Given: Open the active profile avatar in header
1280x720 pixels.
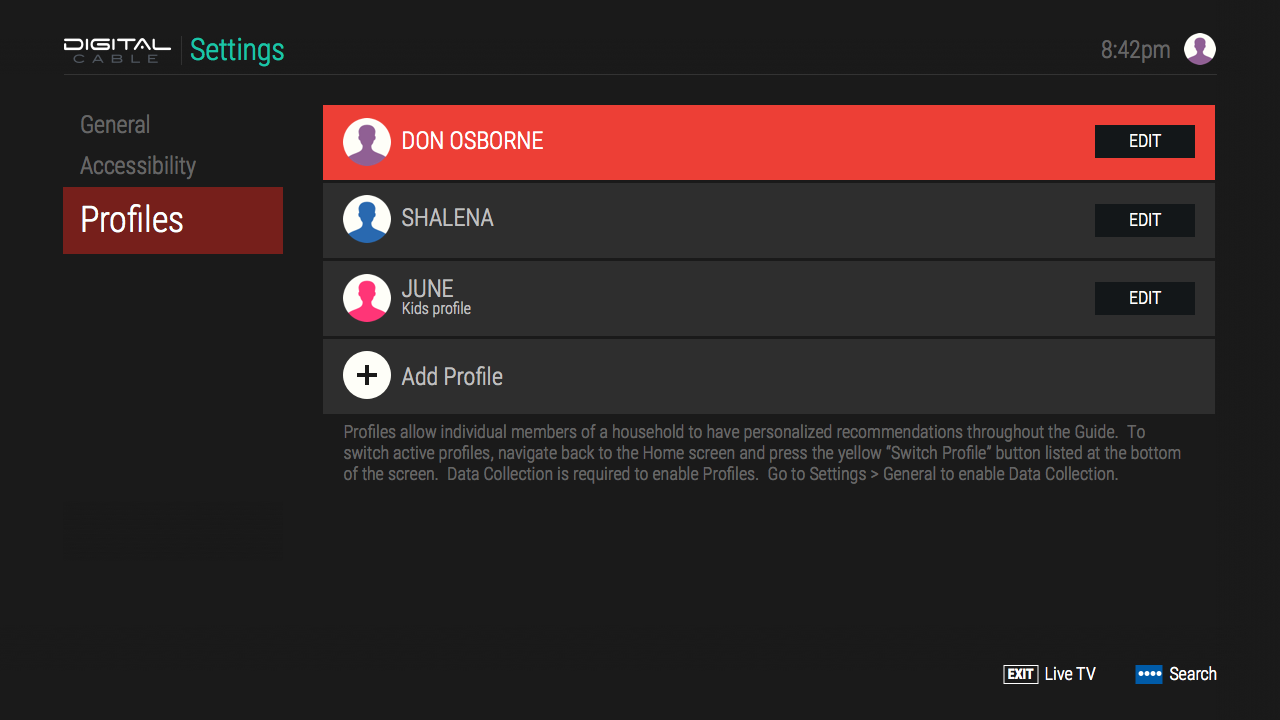Looking at the screenshot, I should click(x=1200, y=49).
